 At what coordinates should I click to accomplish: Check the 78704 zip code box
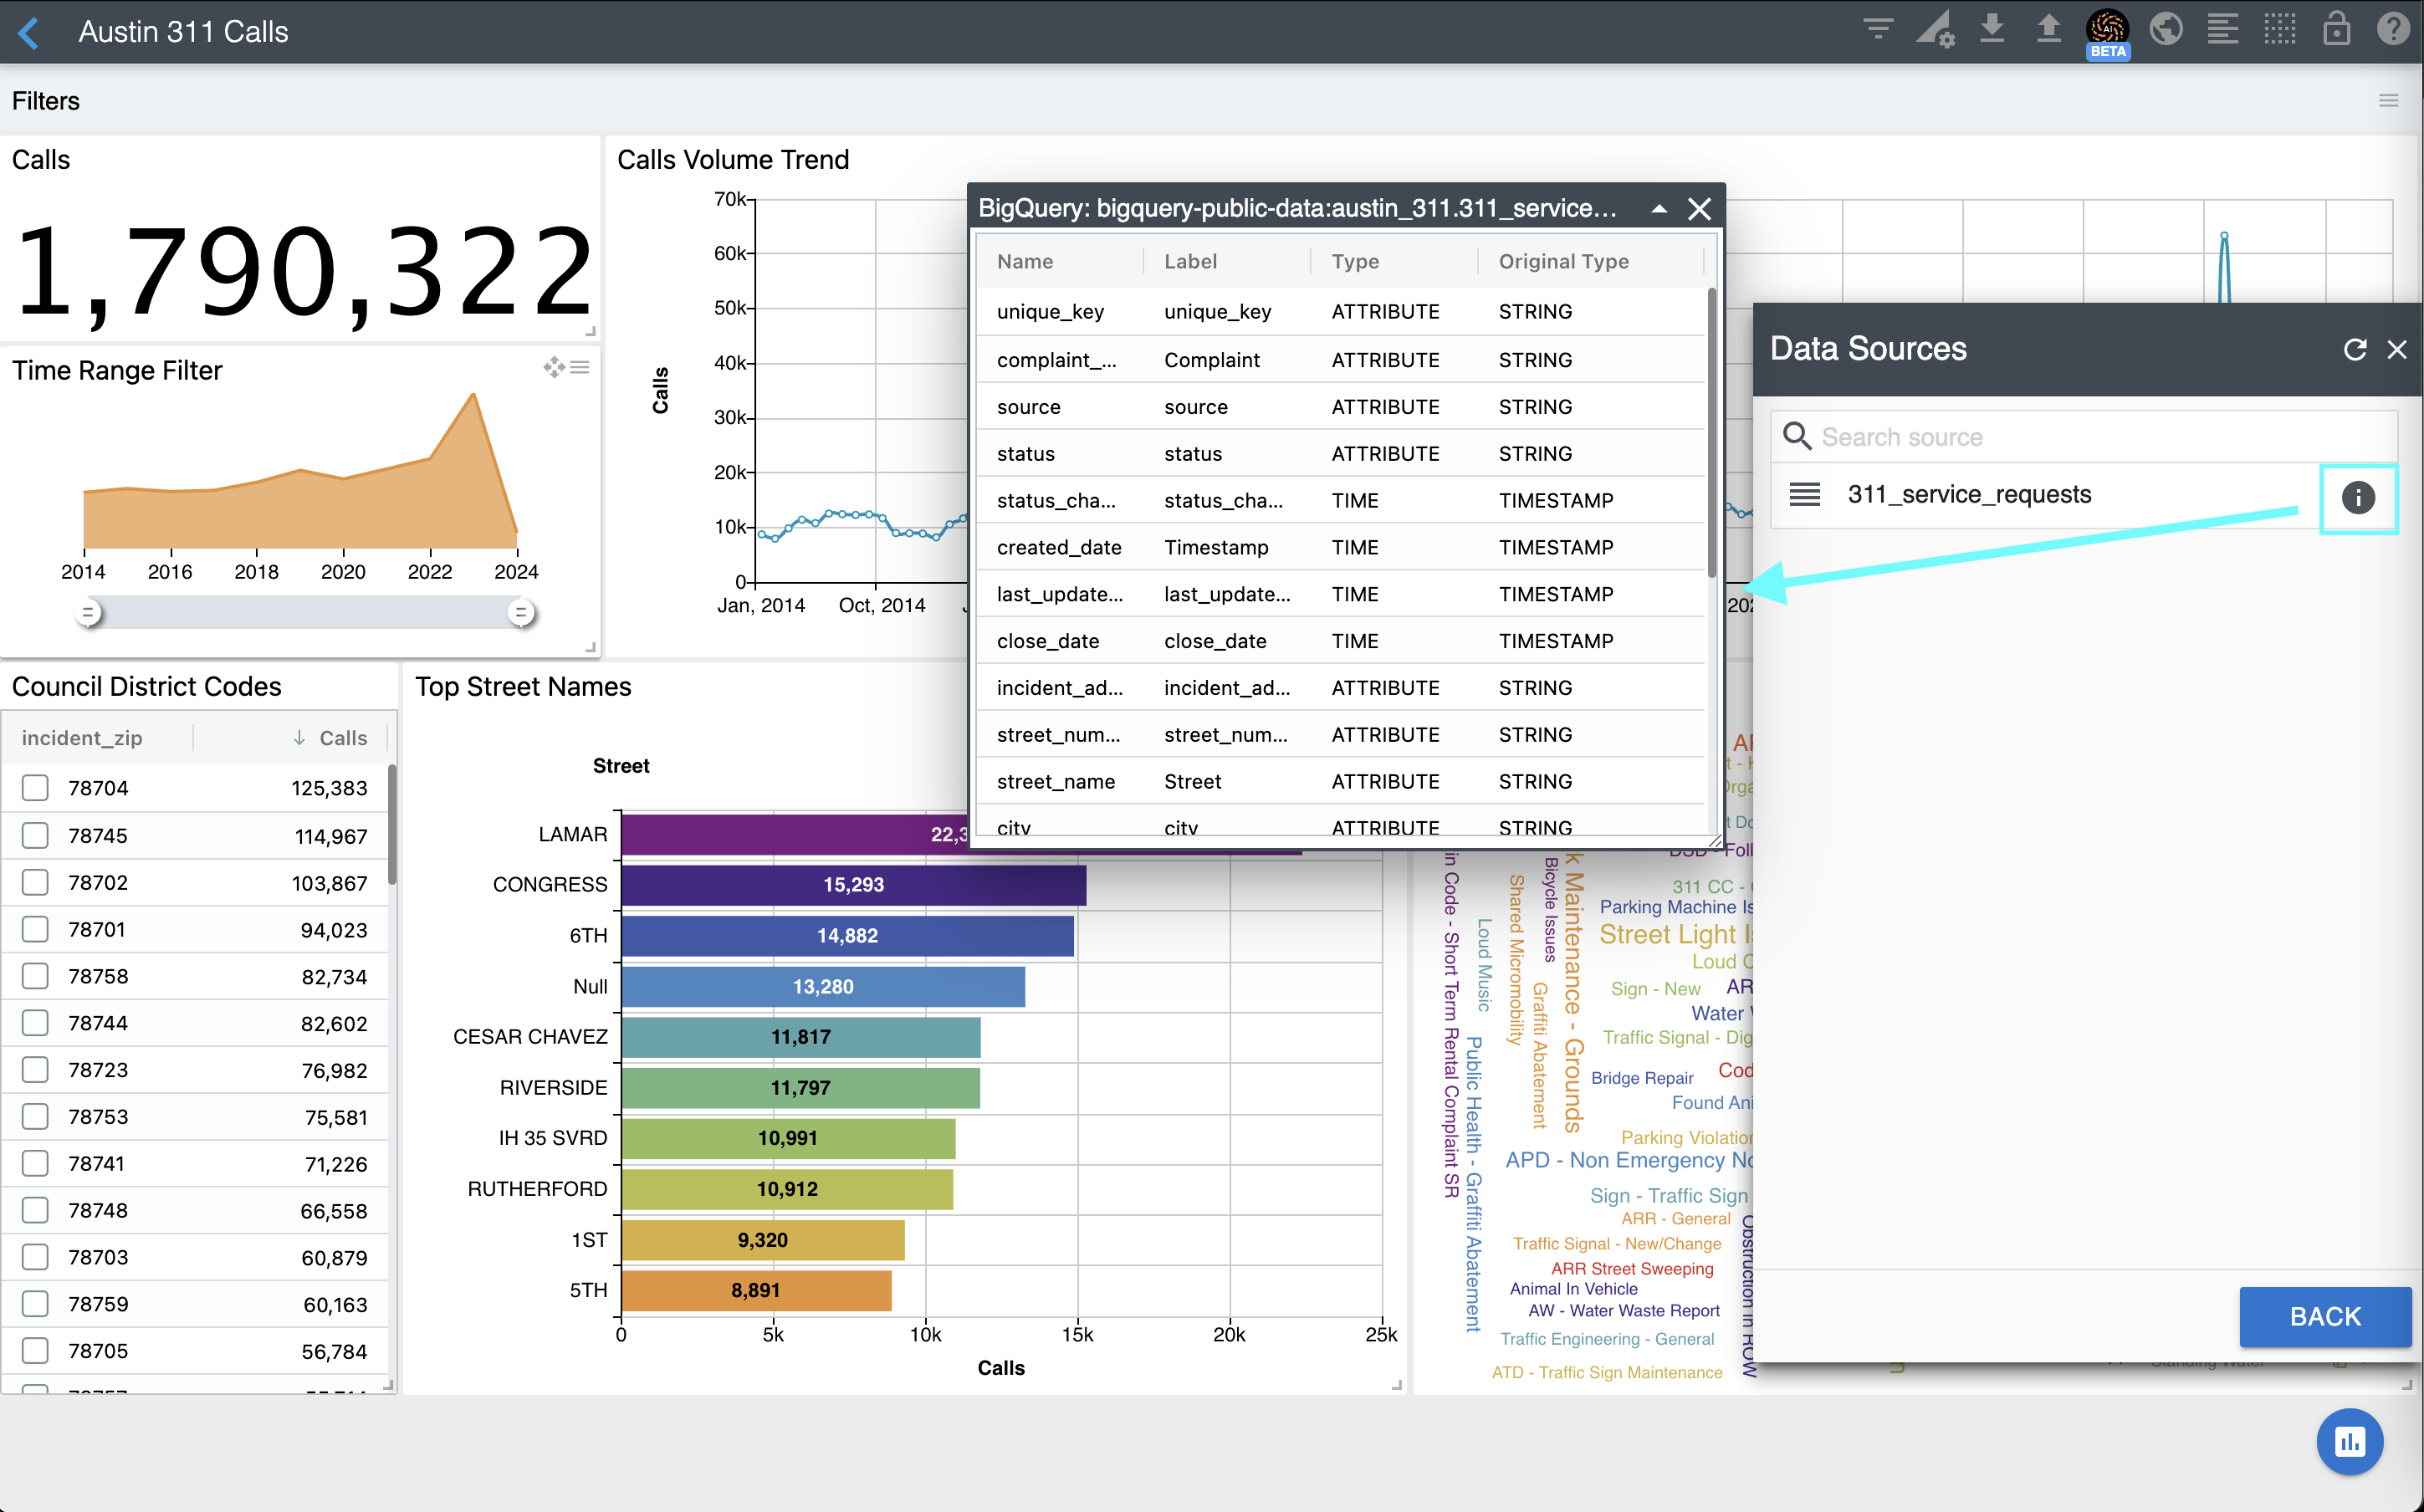click(36, 788)
